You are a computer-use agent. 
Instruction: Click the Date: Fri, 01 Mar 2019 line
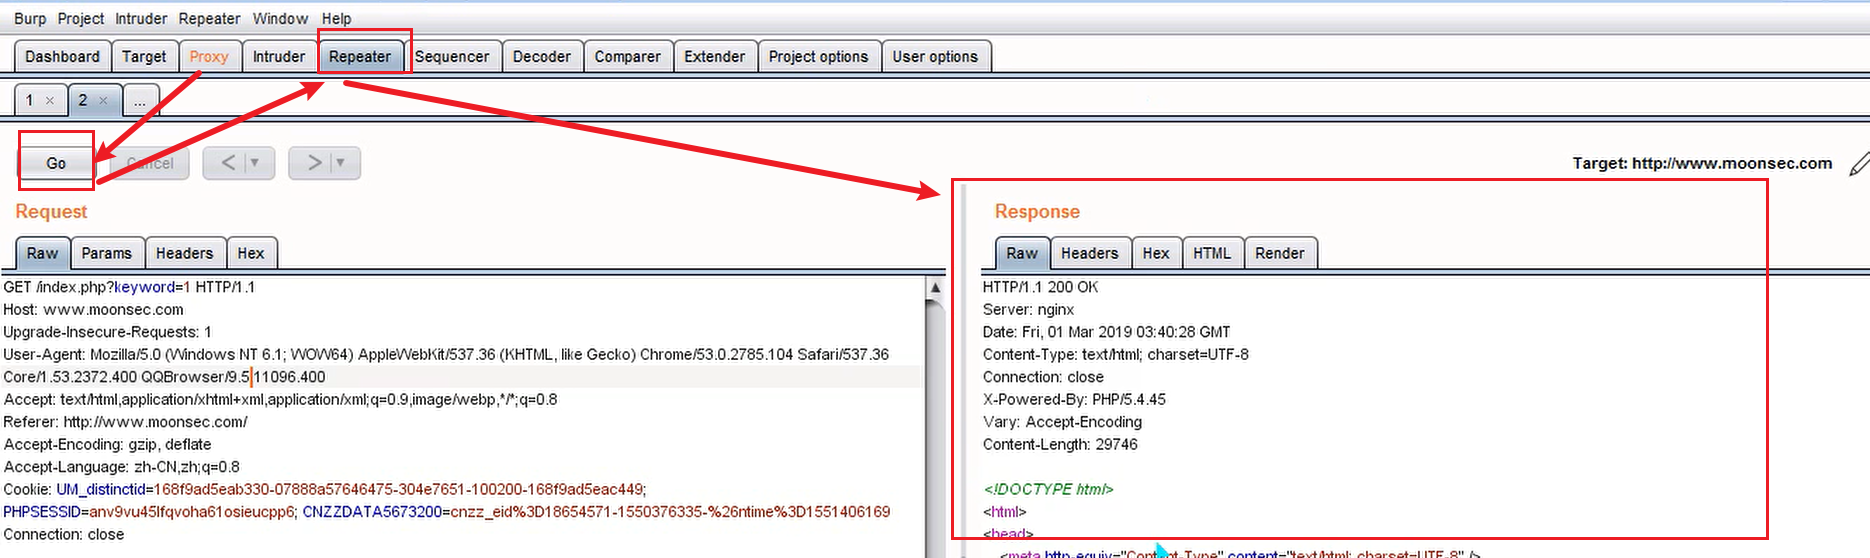pos(1106,332)
